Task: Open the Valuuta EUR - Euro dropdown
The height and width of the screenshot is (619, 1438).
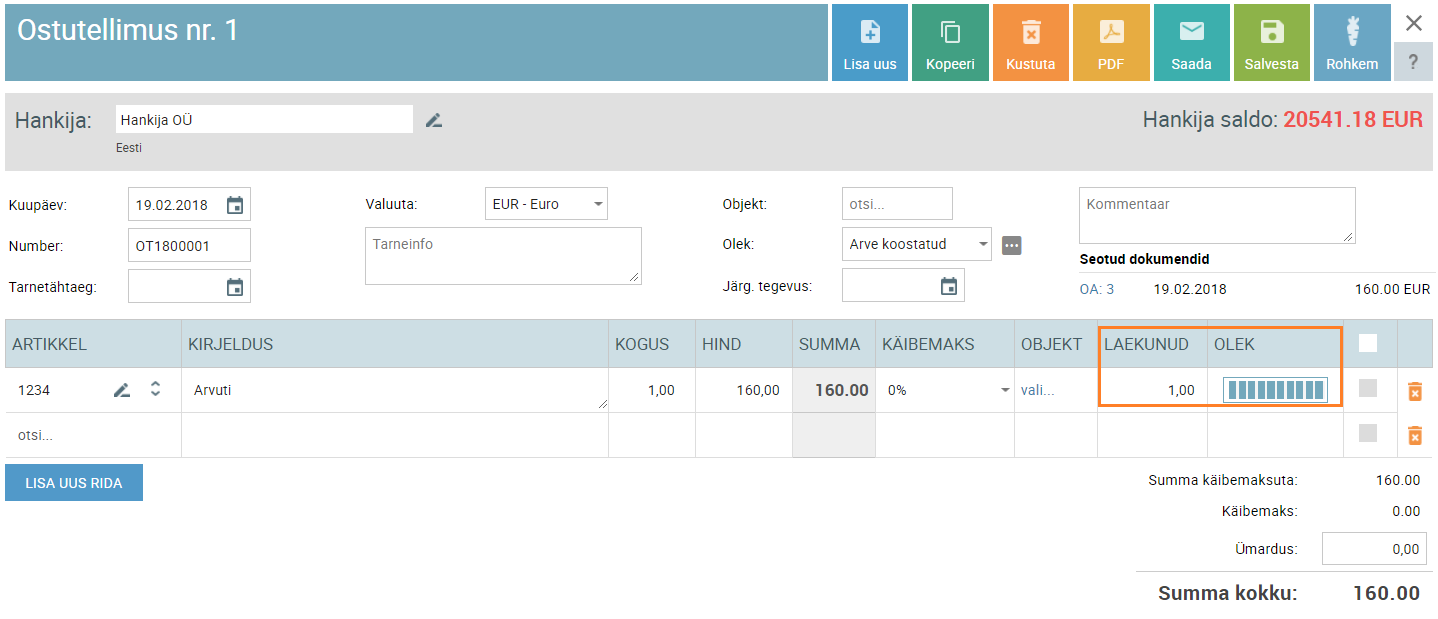Action: point(546,204)
